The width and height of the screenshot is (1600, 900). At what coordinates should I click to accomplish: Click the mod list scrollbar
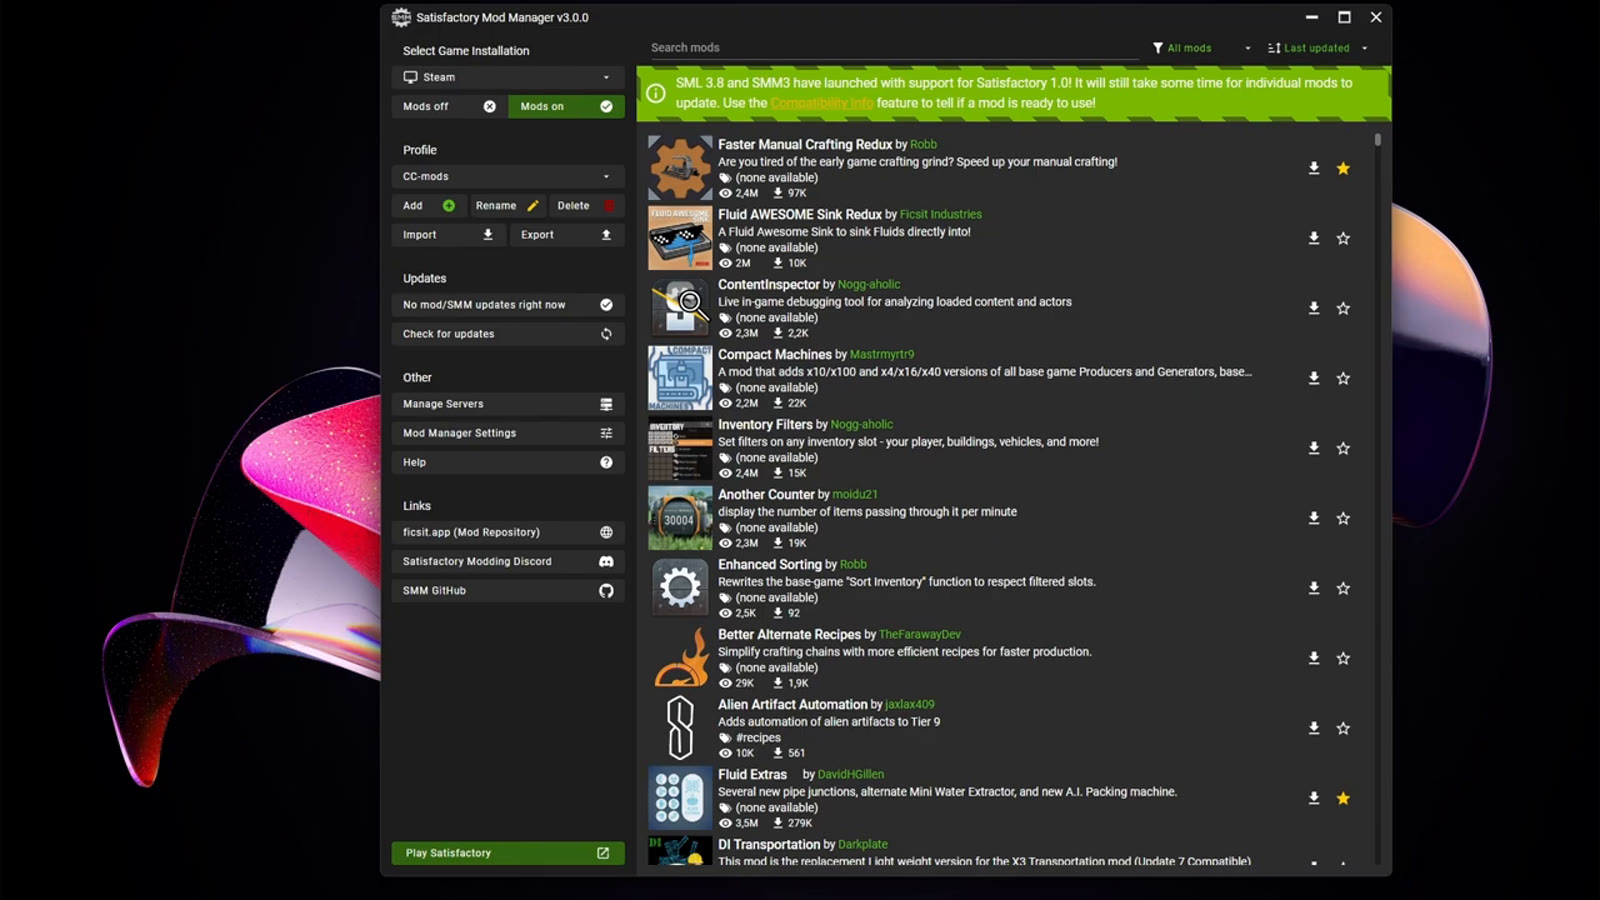coord(1378,140)
